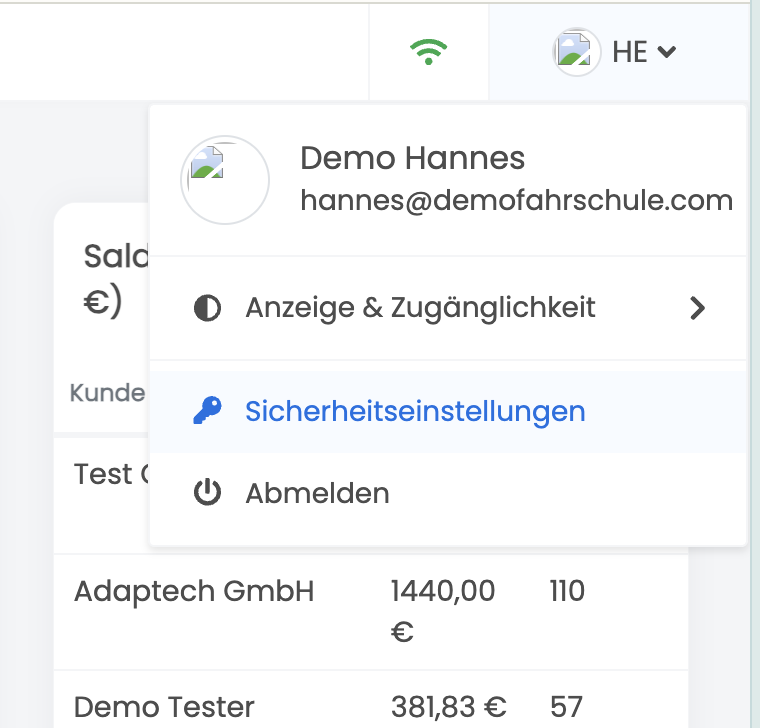Select the Sicherheitseinstellungen menu entry
The width and height of the screenshot is (760, 728).
415,411
